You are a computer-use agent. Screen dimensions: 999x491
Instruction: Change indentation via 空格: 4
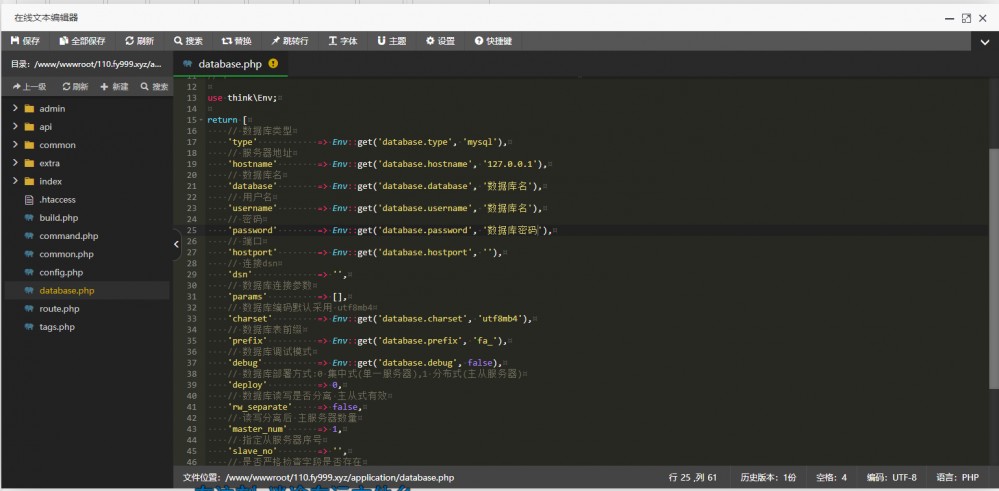click(x=831, y=478)
